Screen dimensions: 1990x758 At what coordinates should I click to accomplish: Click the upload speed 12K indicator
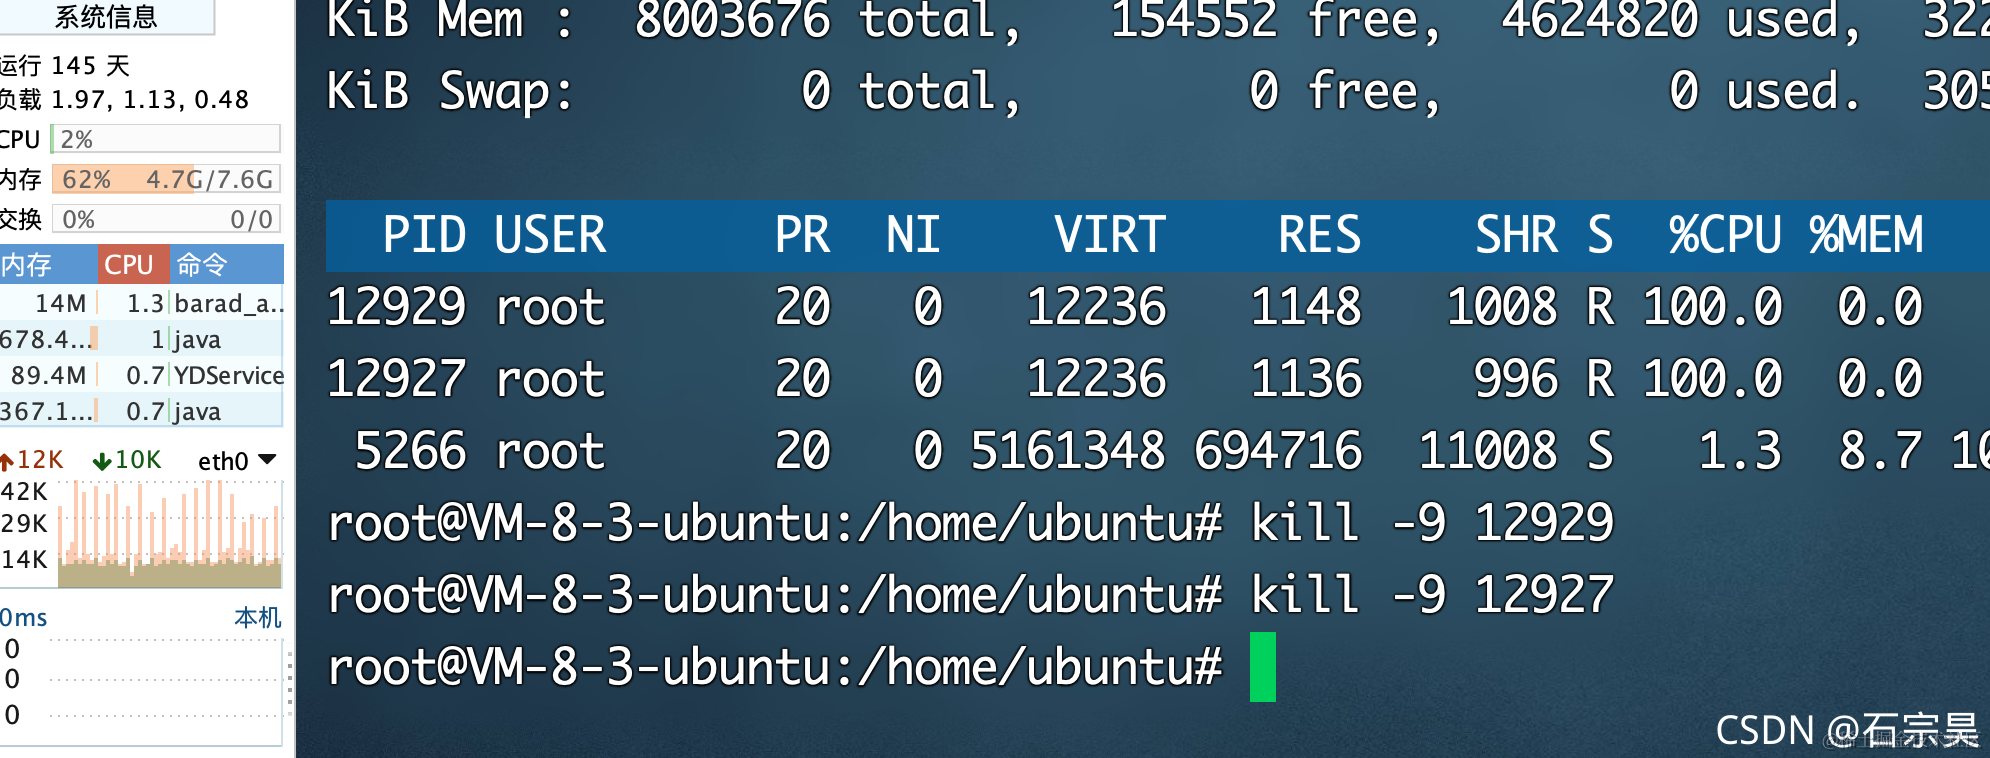tap(32, 460)
